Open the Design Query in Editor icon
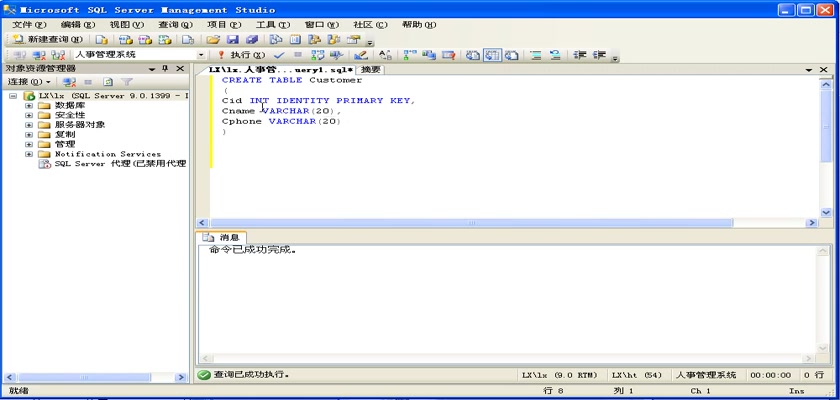 361,55
